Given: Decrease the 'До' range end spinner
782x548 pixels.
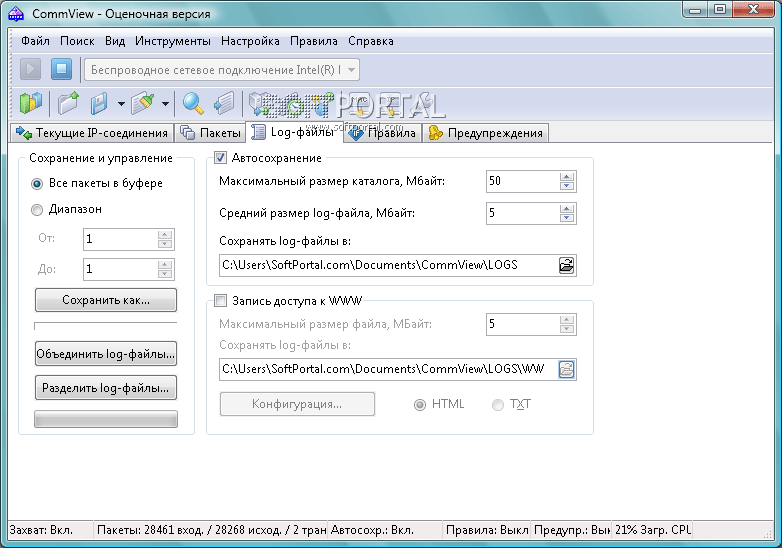Looking at the screenshot, I should click(165, 274).
